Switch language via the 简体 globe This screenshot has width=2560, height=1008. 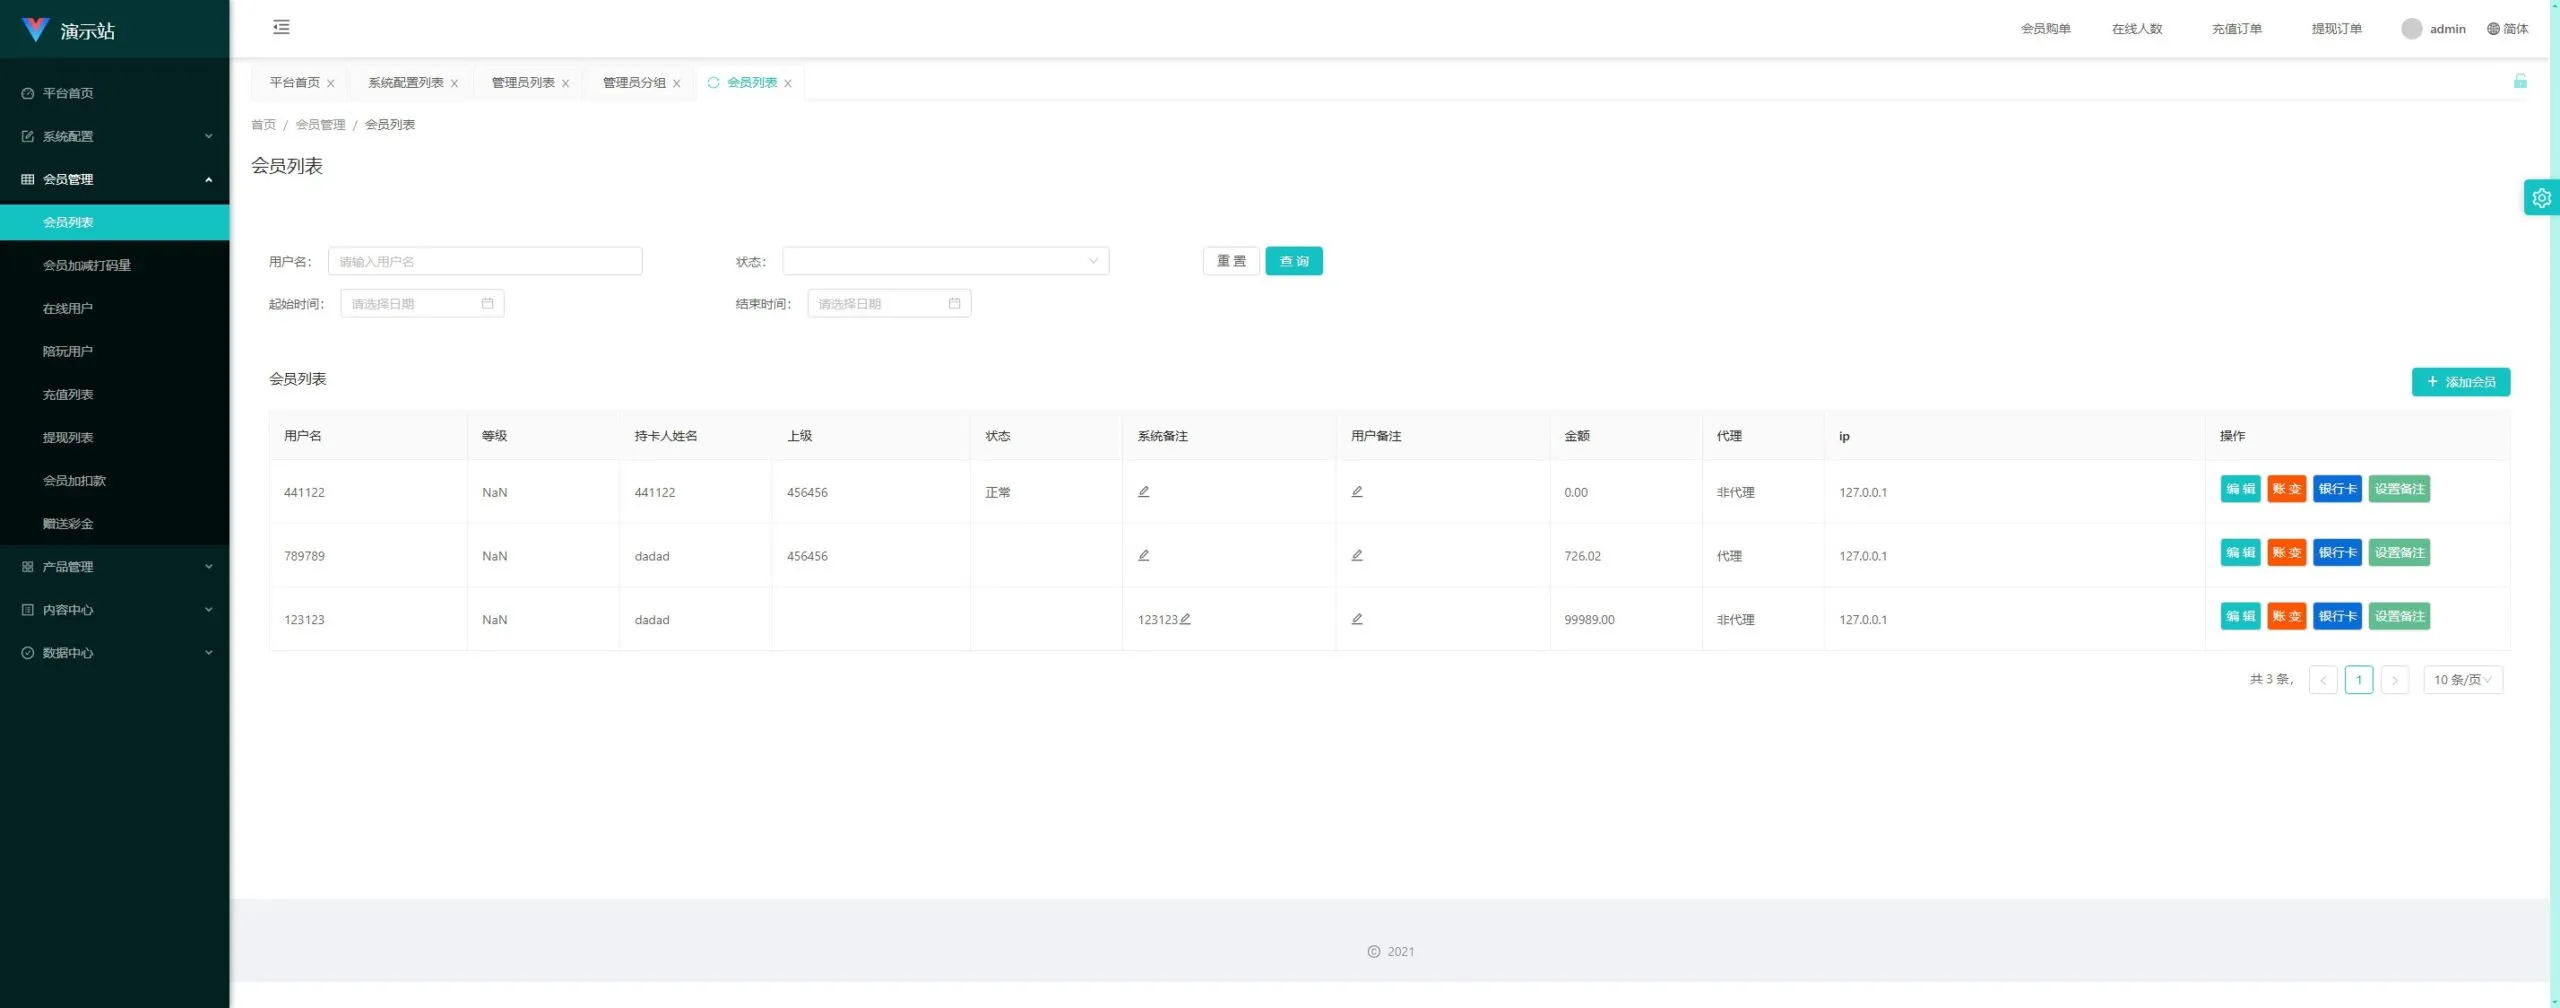[x=2507, y=29]
